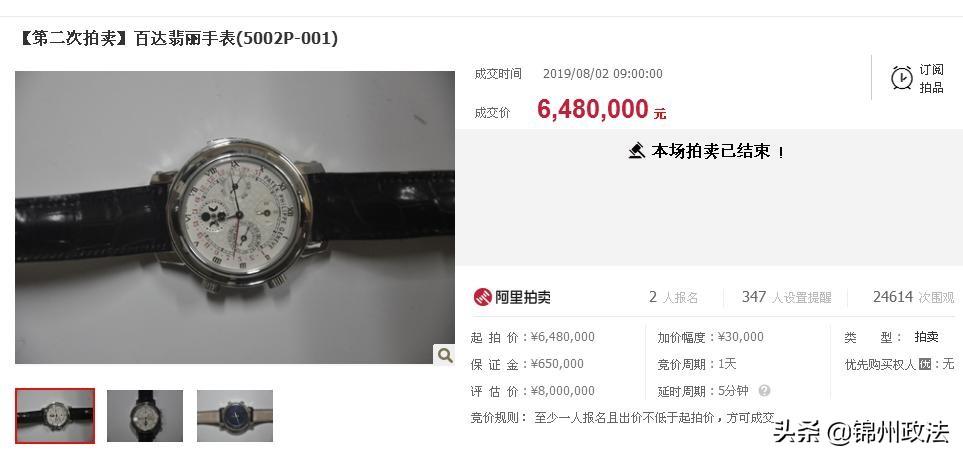This screenshot has width=963, height=458.
Task: Open the main watch product image
Action: pos(235,217)
